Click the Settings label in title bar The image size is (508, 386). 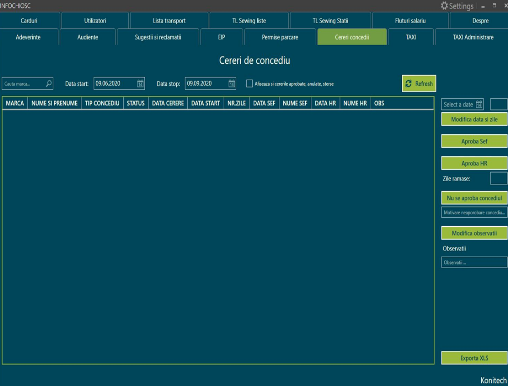[461, 6]
